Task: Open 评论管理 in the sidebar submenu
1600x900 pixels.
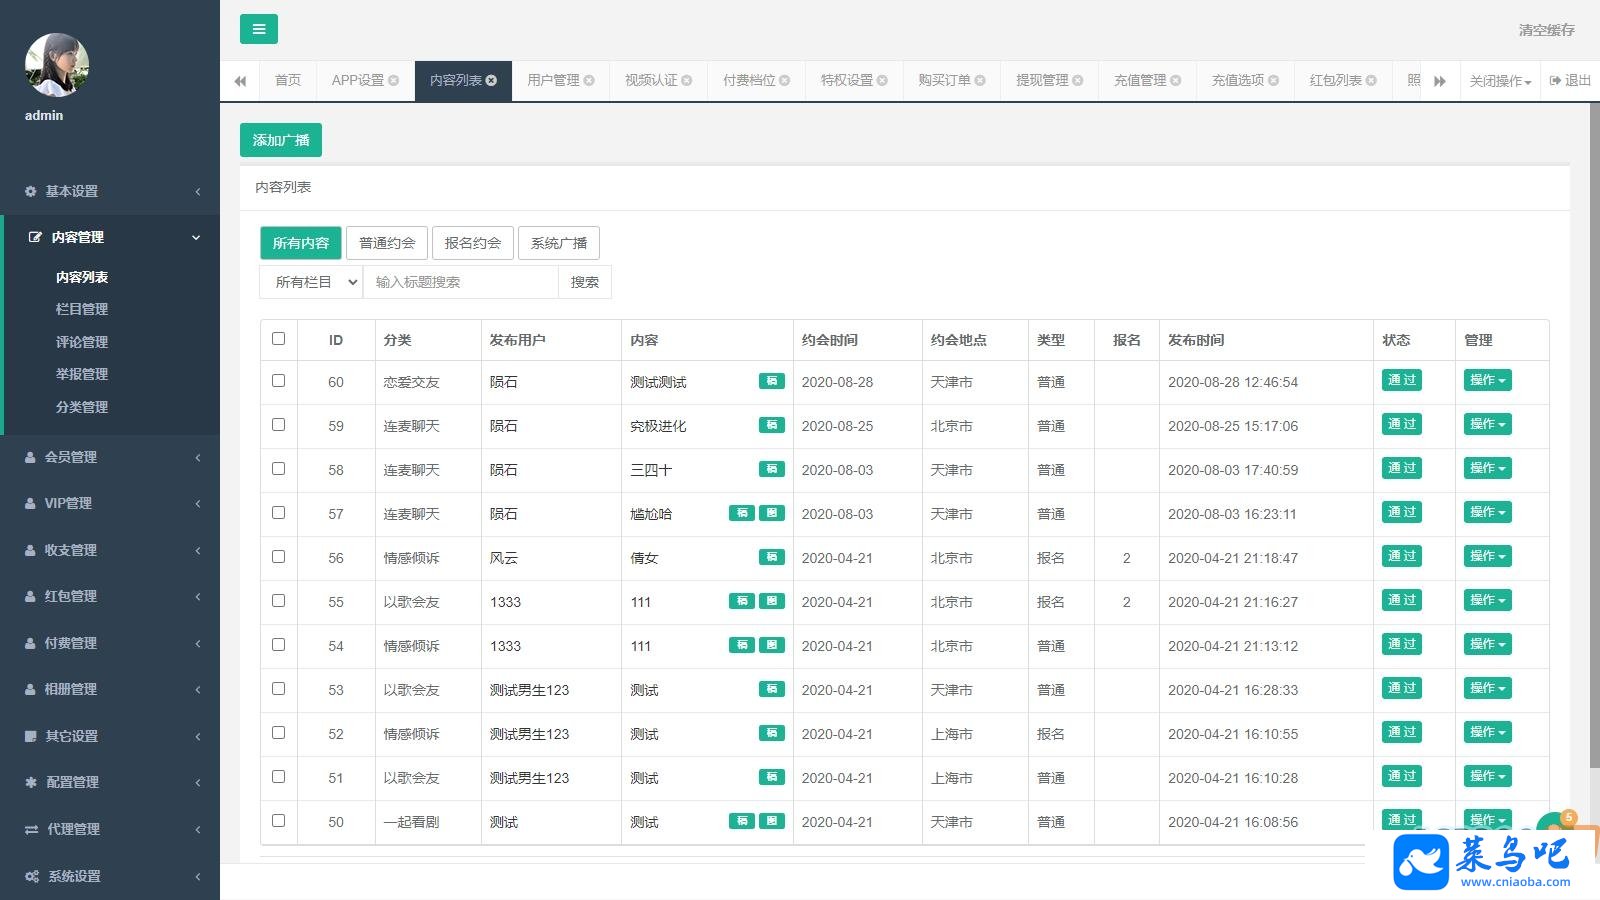Action: pyautogui.click(x=82, y=342)
